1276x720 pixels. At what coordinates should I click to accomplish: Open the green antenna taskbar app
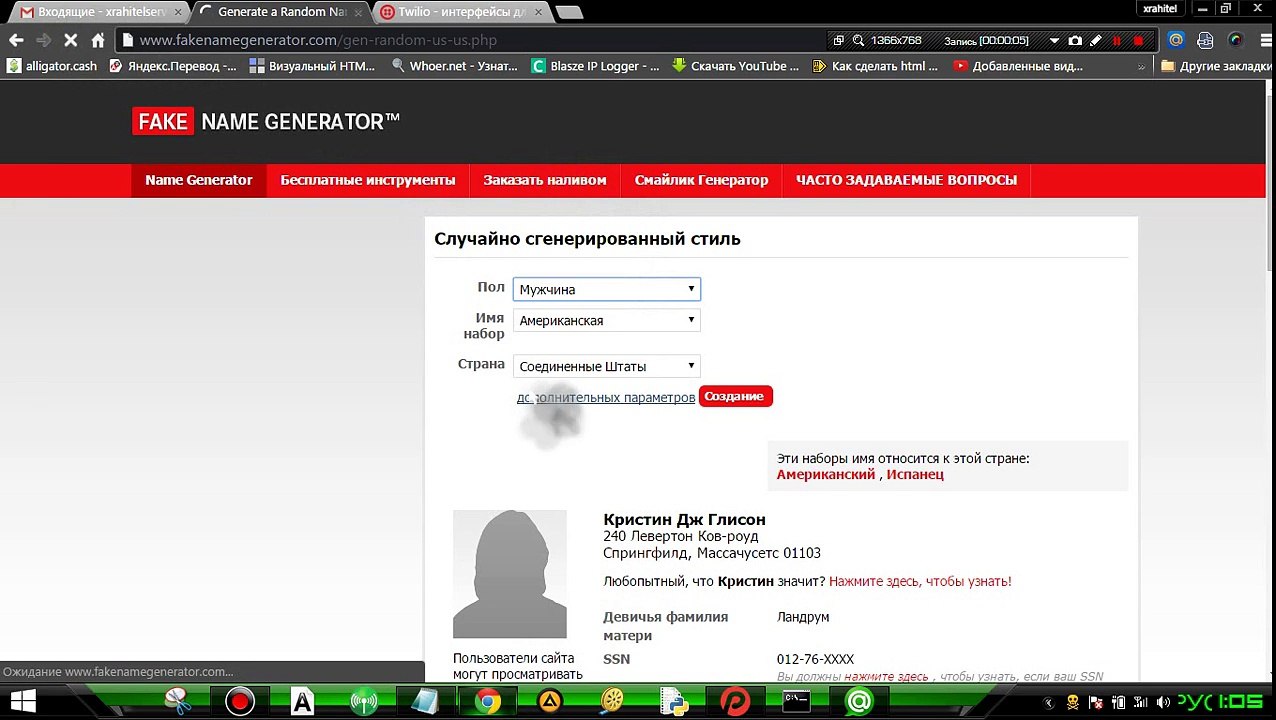[364, 702]
